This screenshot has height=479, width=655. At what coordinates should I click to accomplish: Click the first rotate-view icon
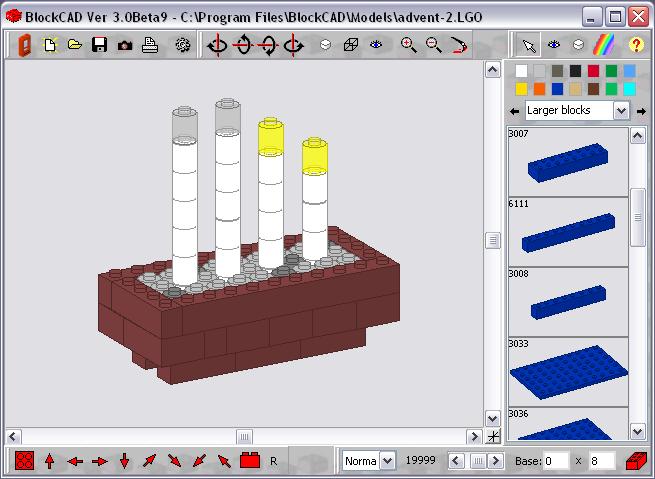tap(217, 45)
